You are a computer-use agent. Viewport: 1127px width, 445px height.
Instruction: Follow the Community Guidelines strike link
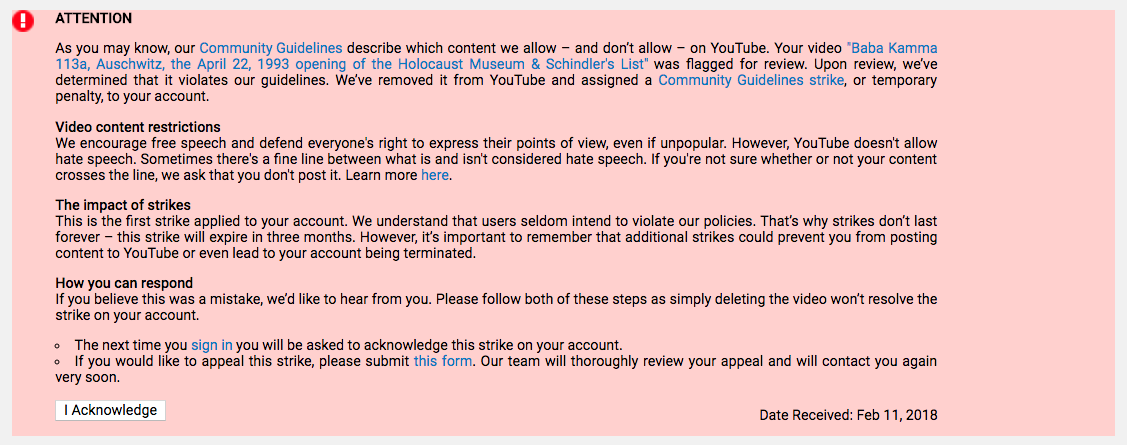750,81
